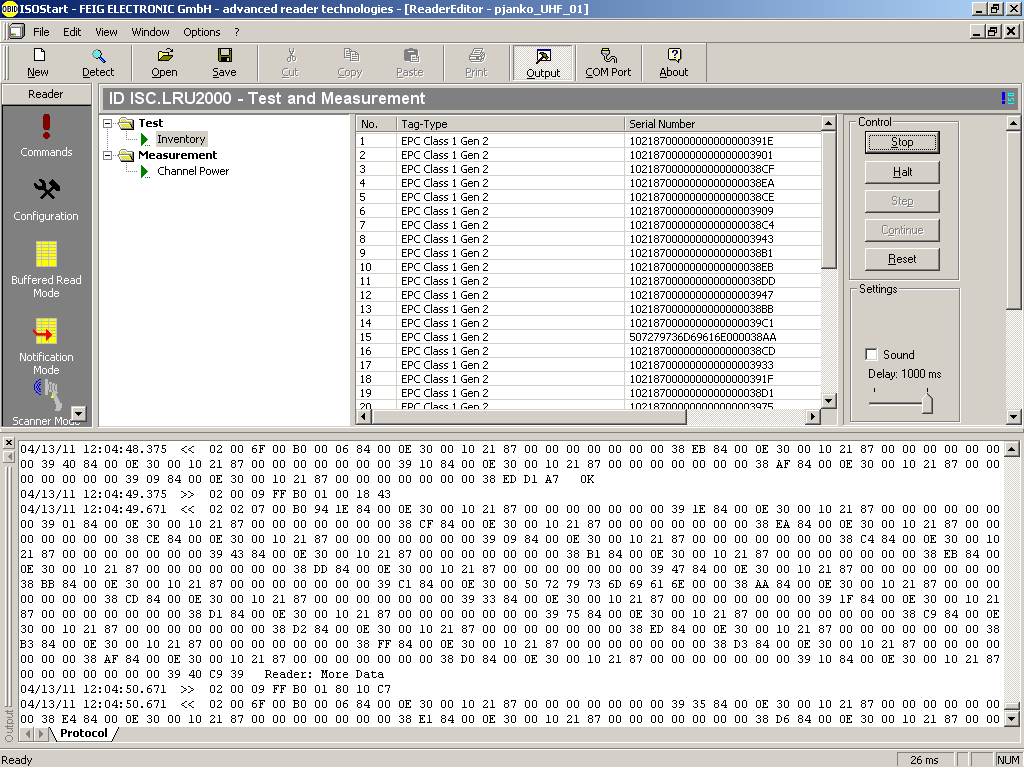Open the View menu
The width and height of the screenshot is (1024, 768).
point(106,32)
